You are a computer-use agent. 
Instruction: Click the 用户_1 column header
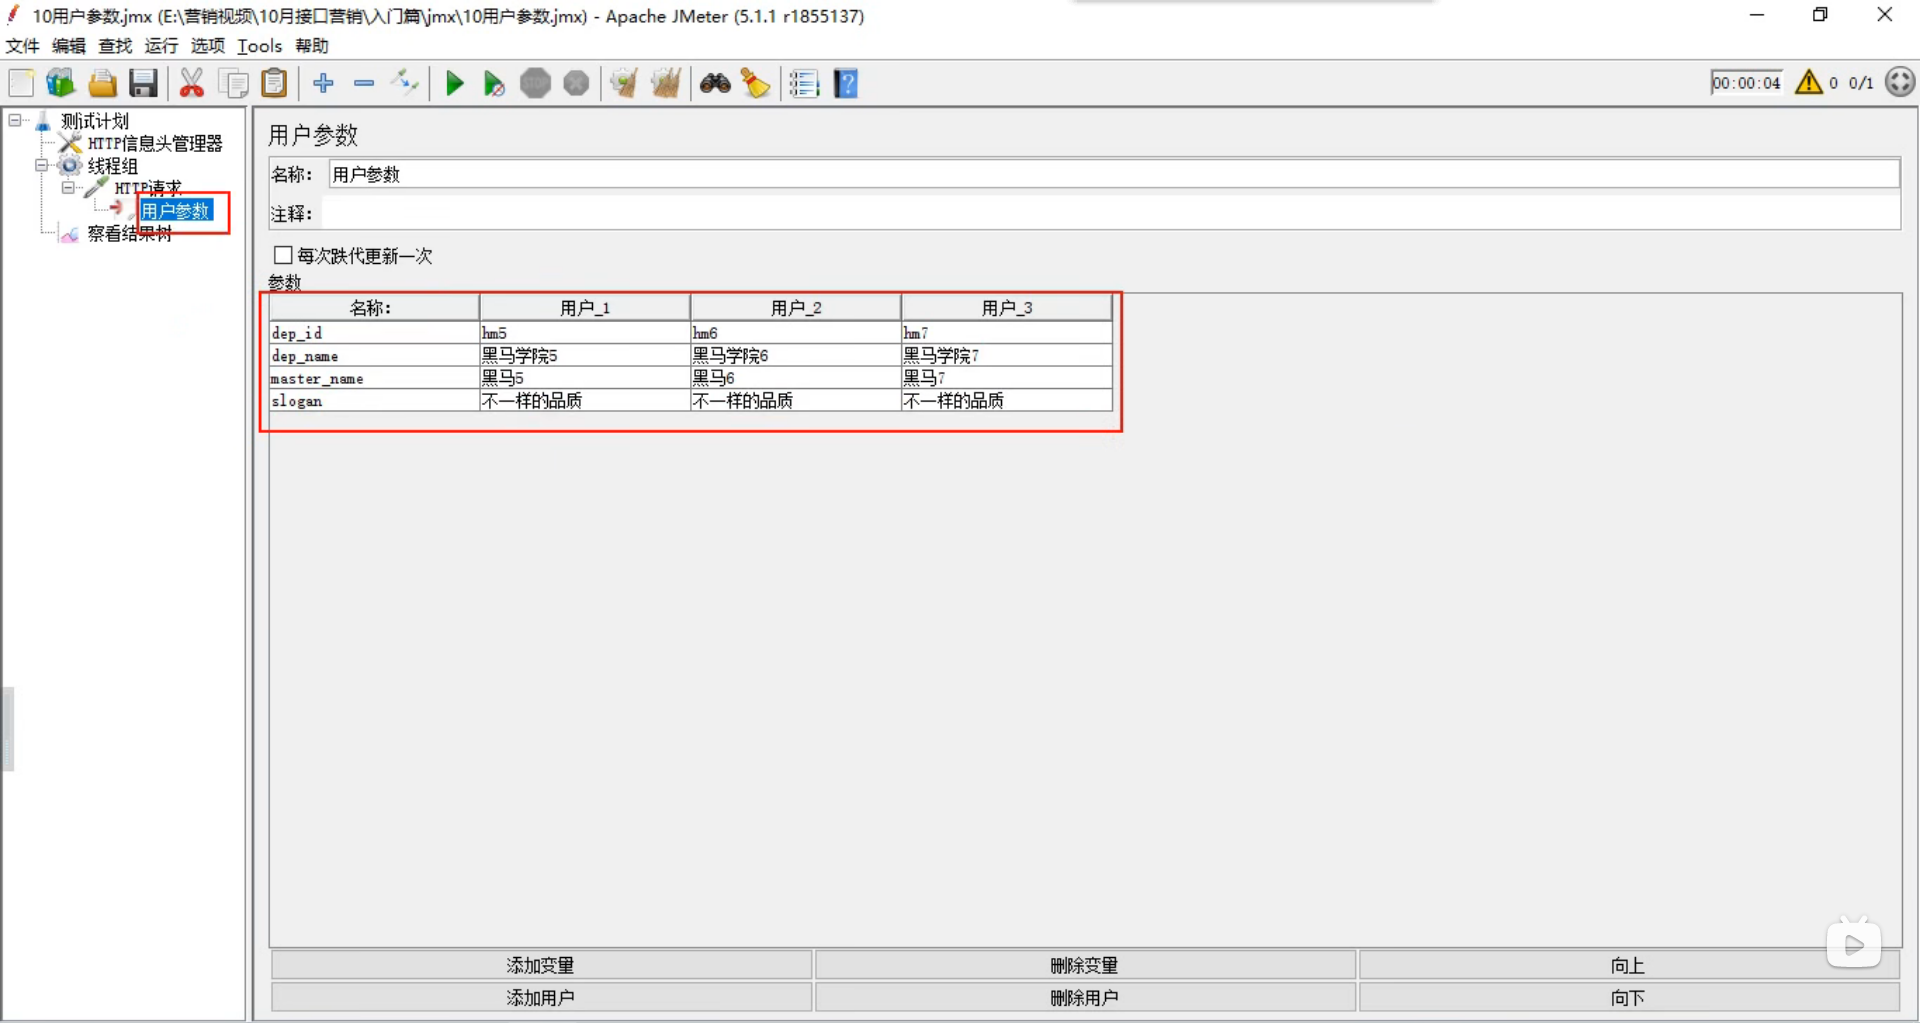[x=585, y=307]
